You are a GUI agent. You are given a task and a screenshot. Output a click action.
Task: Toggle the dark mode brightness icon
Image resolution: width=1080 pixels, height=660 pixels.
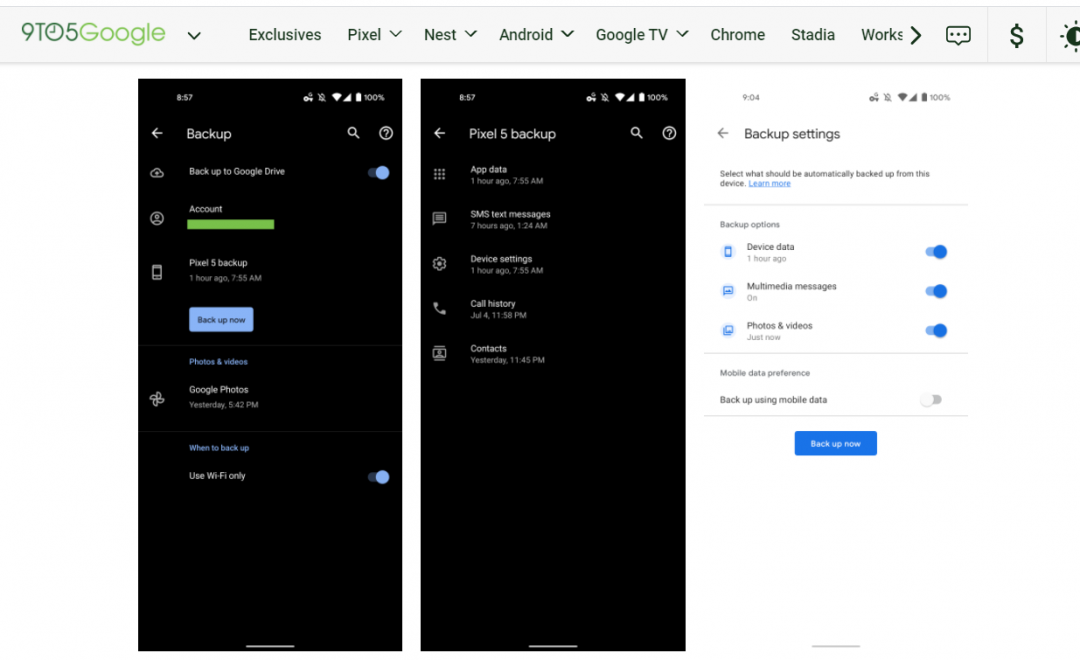[1069, 36]
